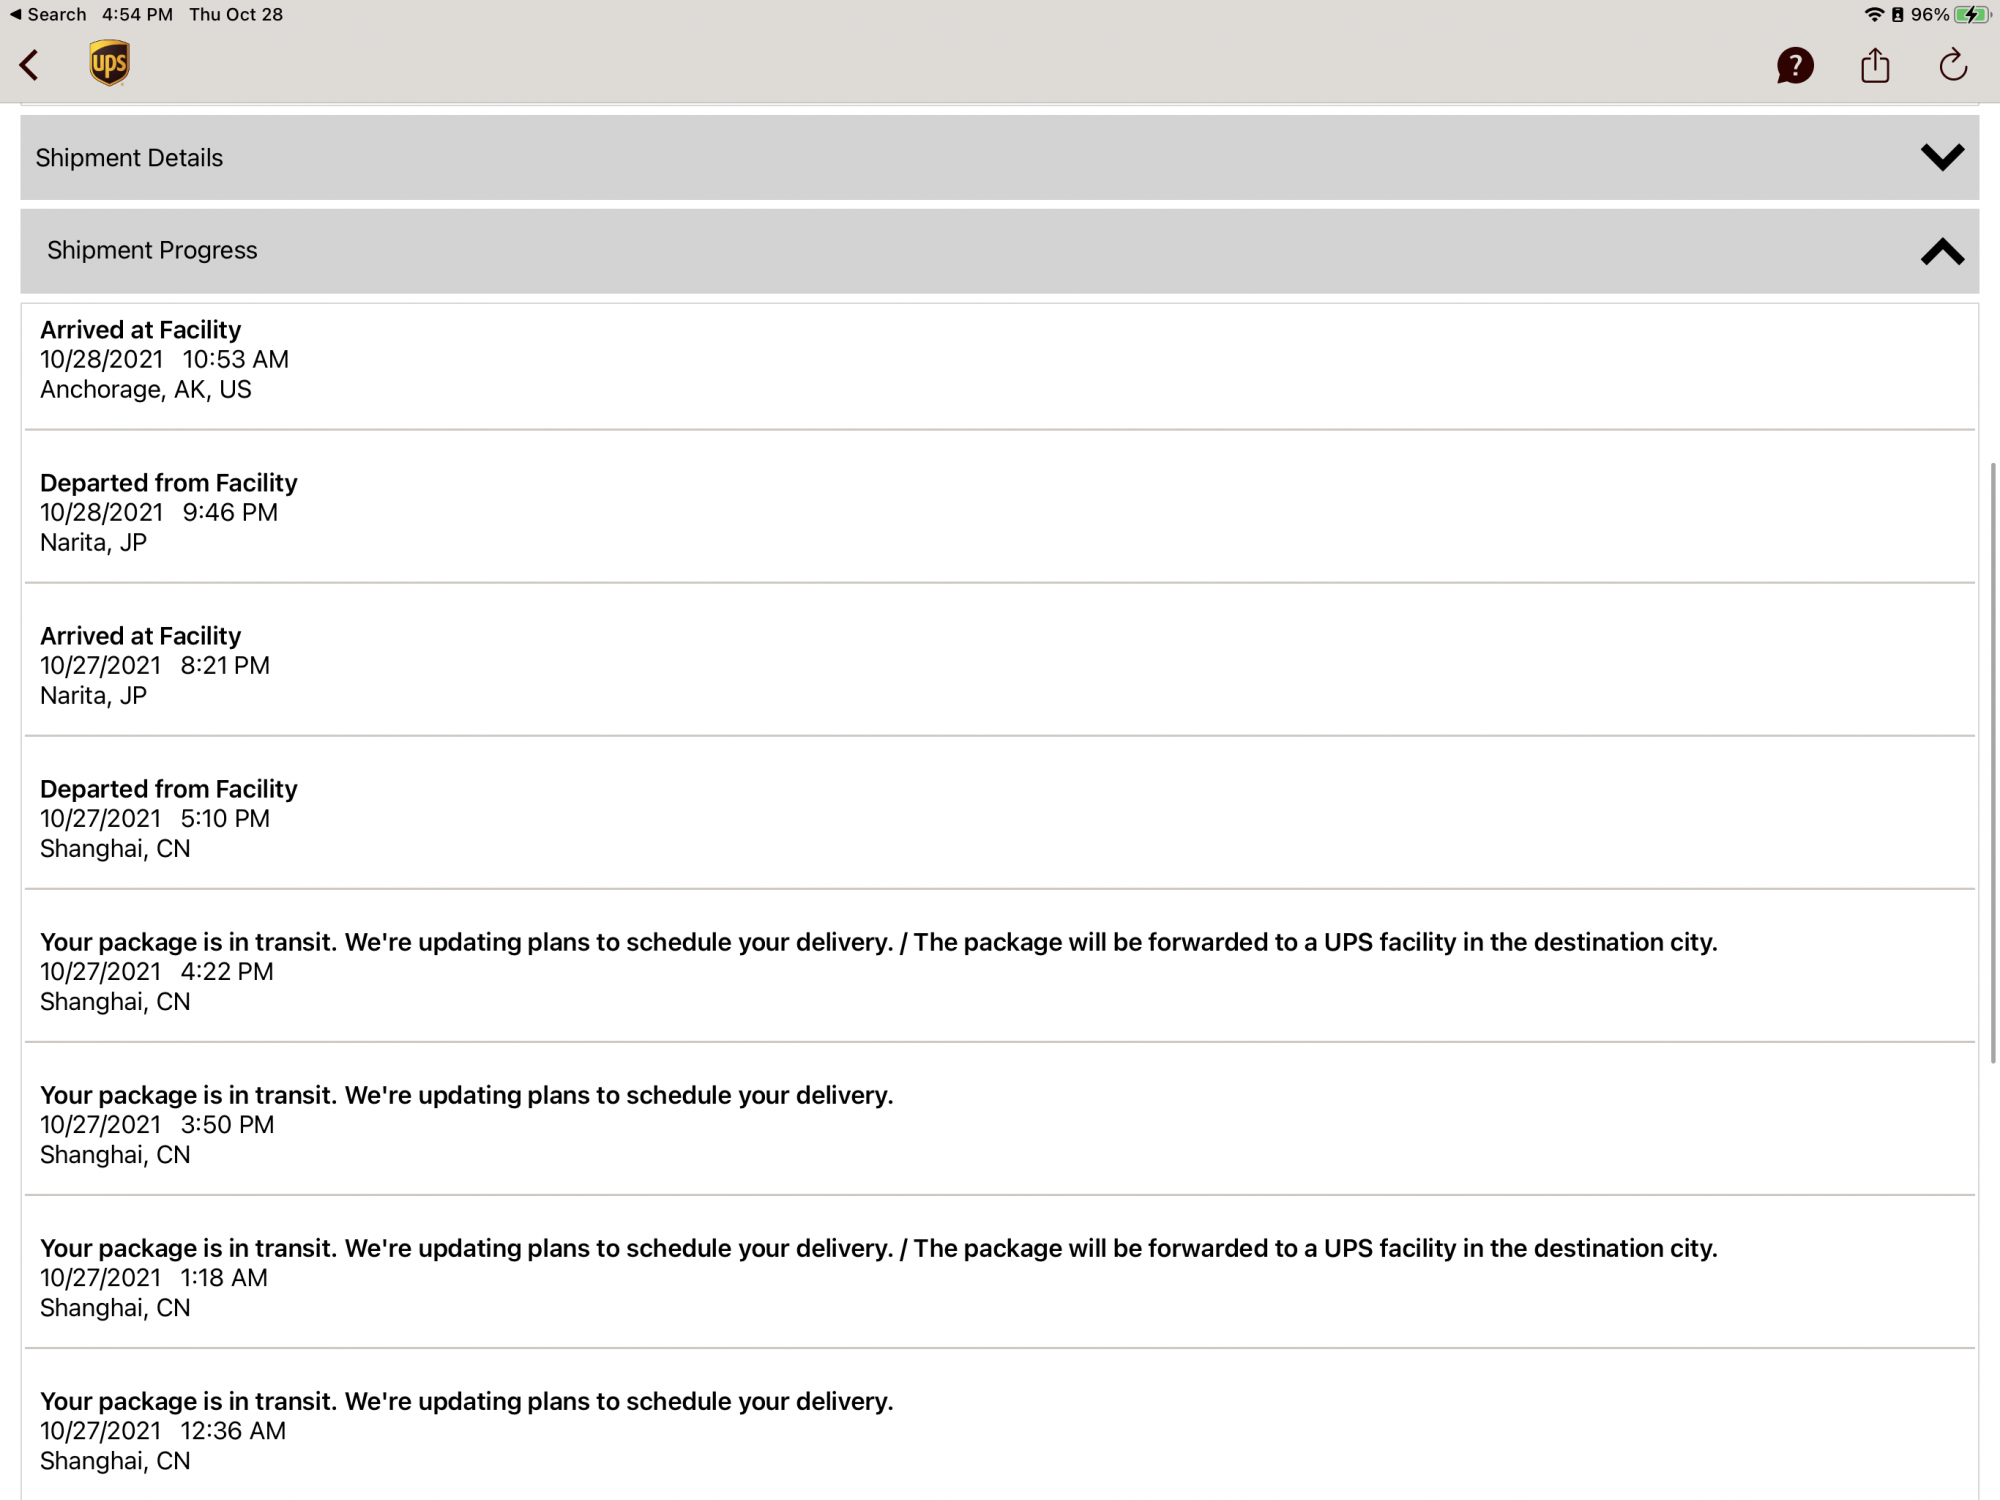Tap the battery indicator icon
The height and width of the screenshot is (1500, 2000).
(x=1971, y=15)
